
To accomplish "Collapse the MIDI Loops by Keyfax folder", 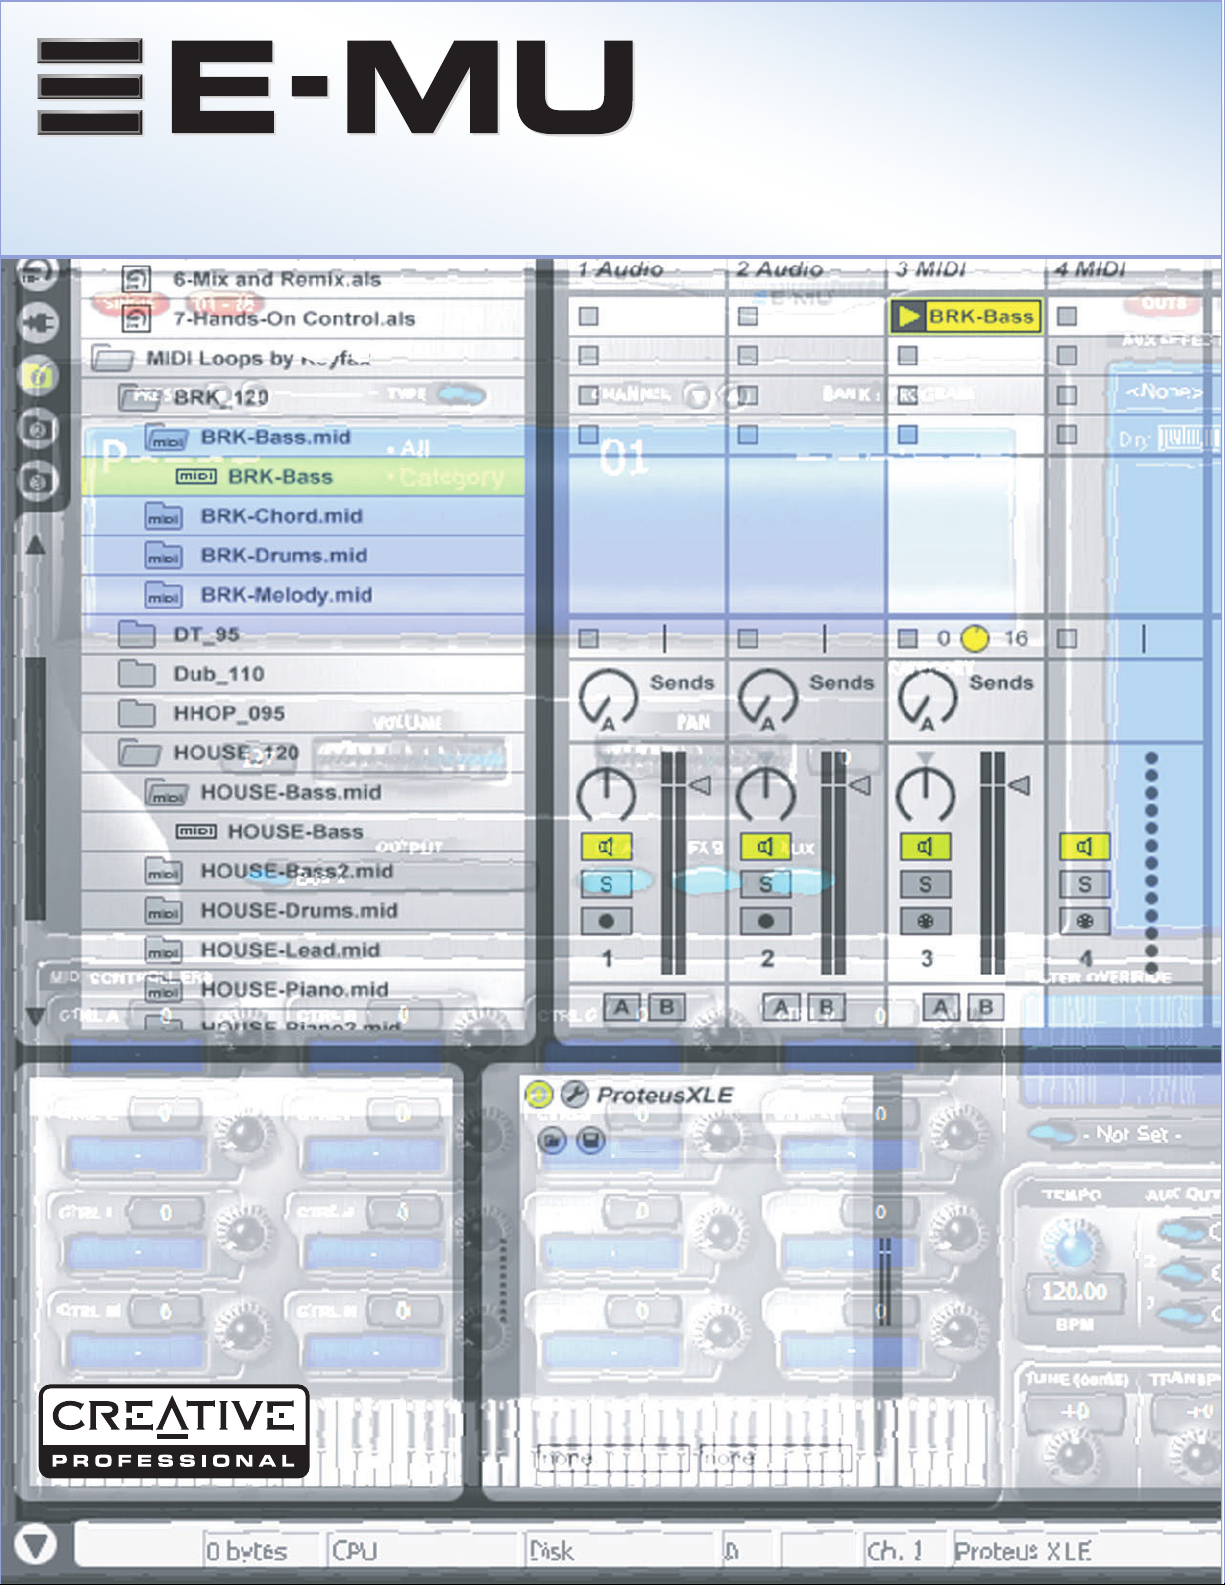I will coord(112,358).
